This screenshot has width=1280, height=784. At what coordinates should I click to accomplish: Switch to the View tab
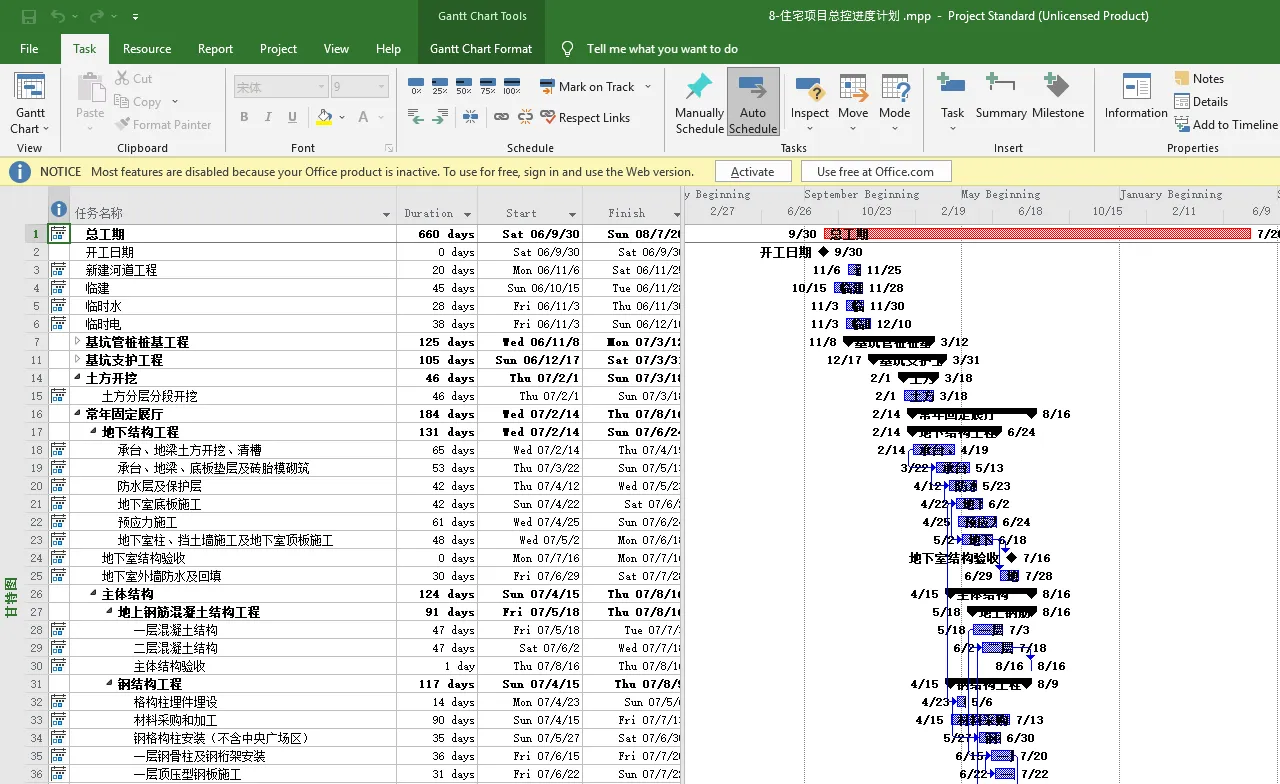(x=336, y=49)
